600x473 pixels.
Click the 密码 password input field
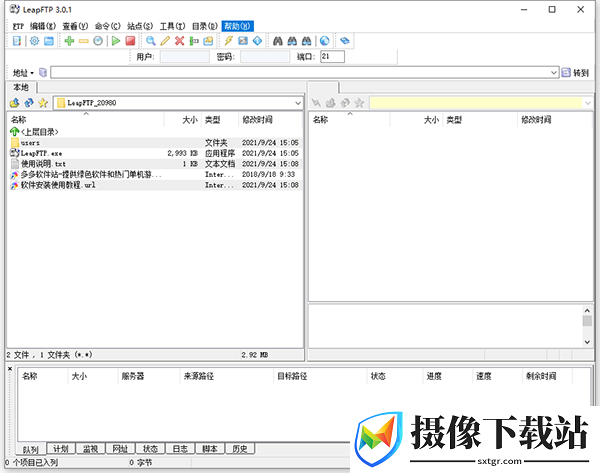(x=265, y=57)
